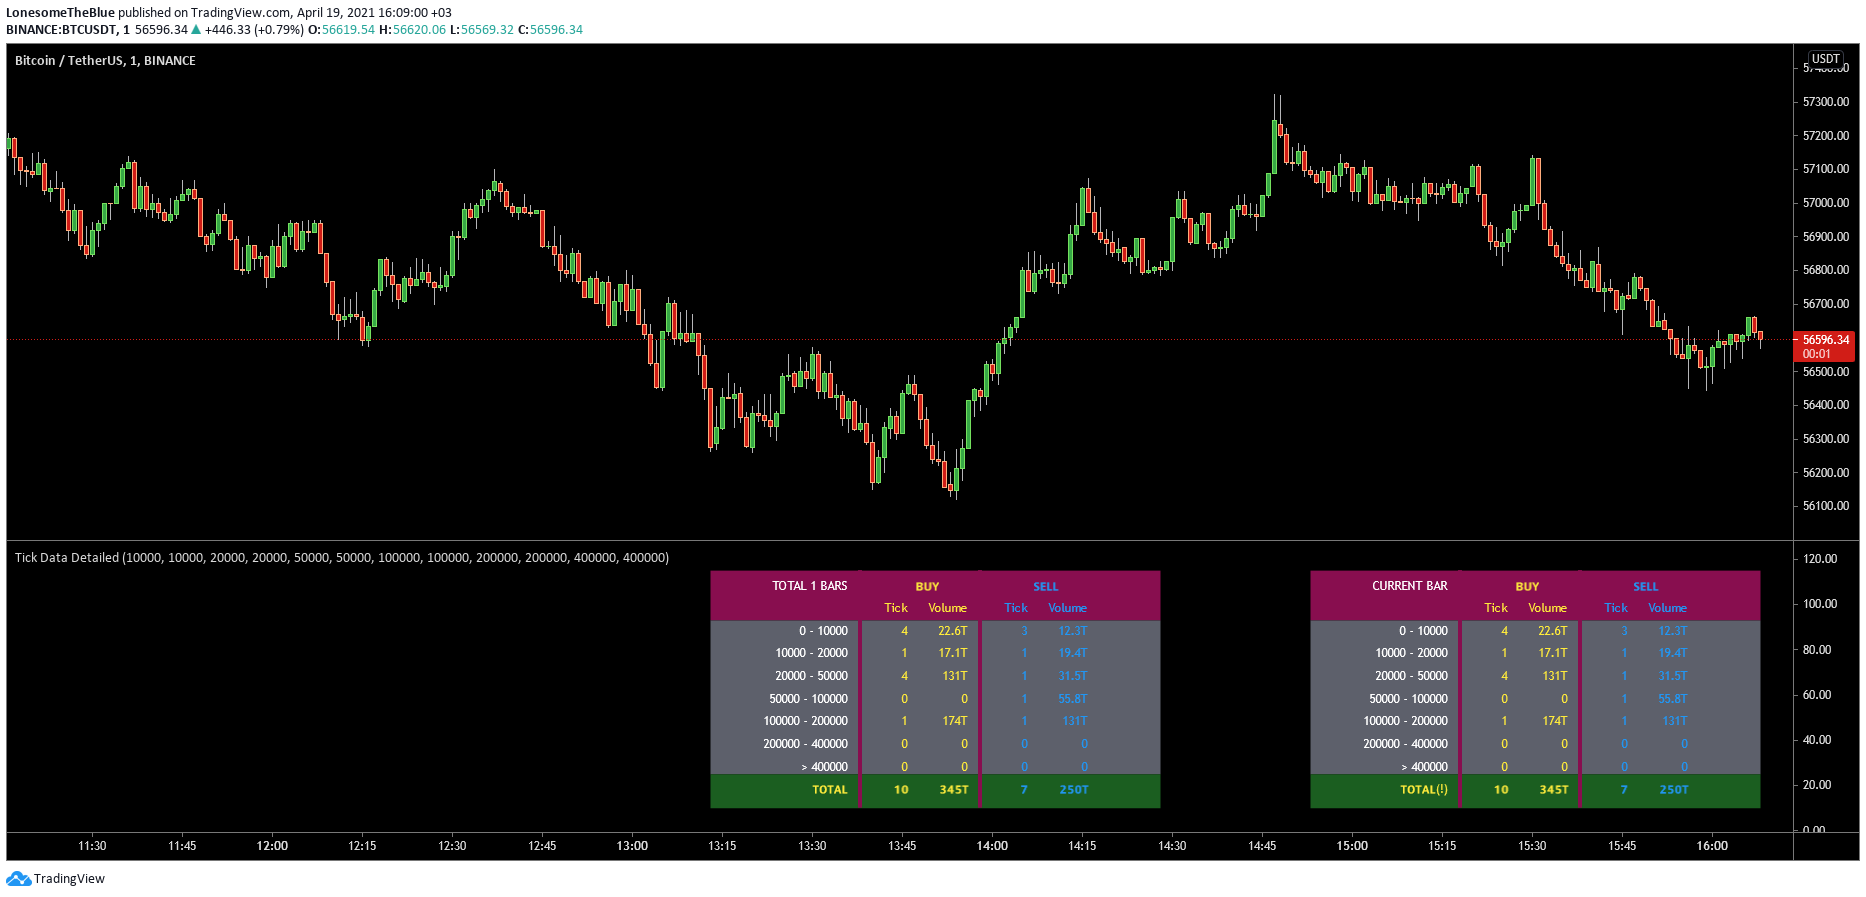Click the 60.00 indicator scale label

[1817, 695]
